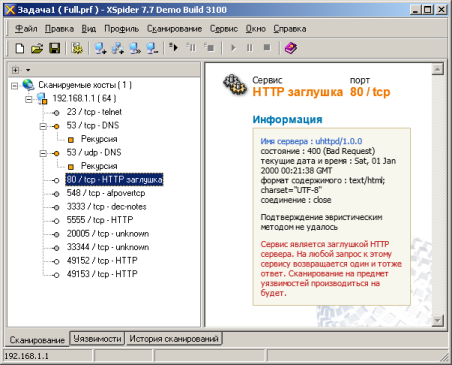Open the Сканирование menu

tap(175, 29)
